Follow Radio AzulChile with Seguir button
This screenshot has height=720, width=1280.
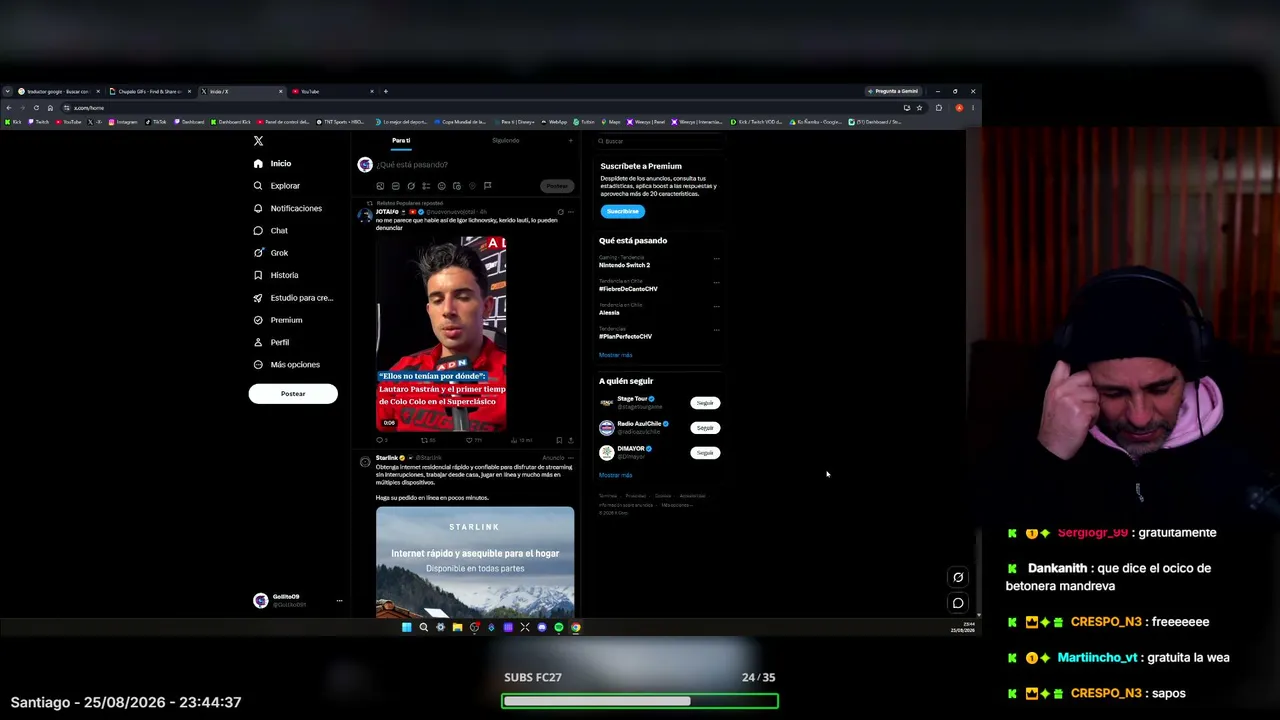pyautogui.click(x=705, y=428)
